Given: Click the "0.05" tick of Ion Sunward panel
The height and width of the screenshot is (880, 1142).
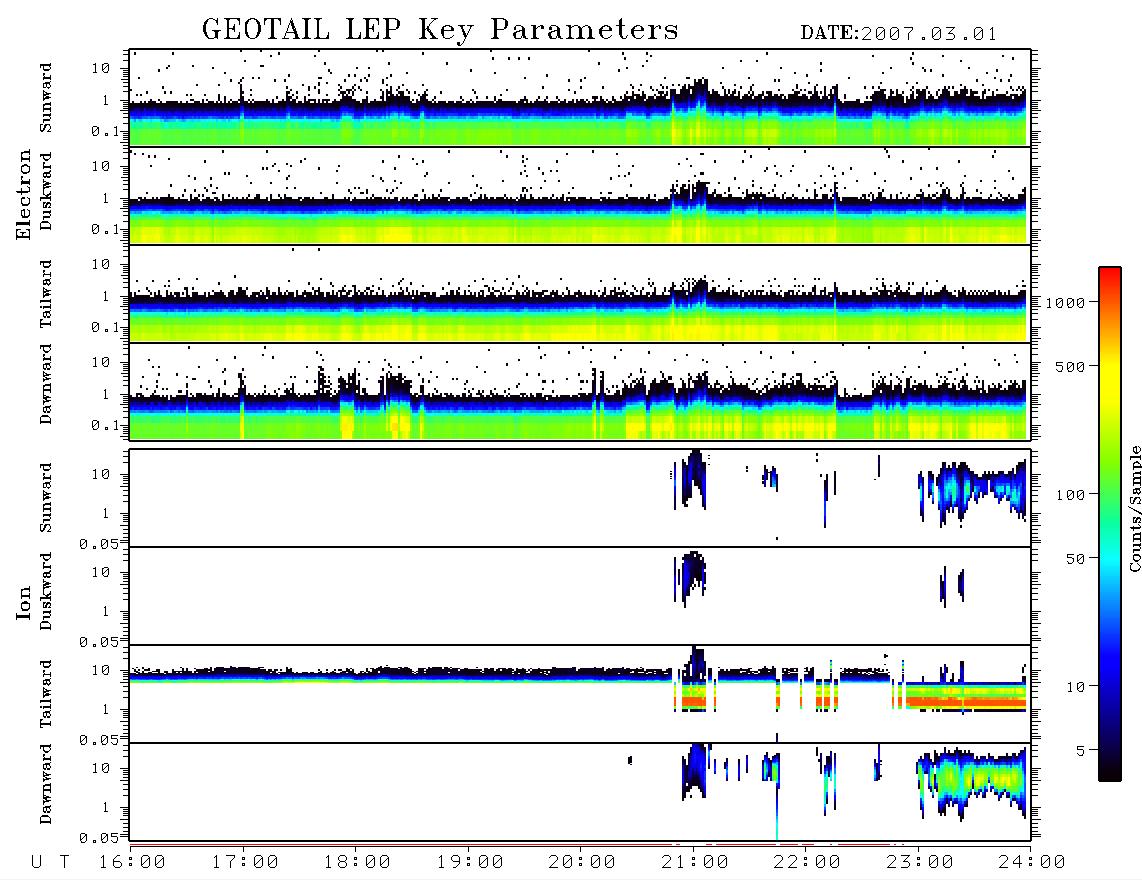Looking at the screenshot, I should click(x=99, y=543).
